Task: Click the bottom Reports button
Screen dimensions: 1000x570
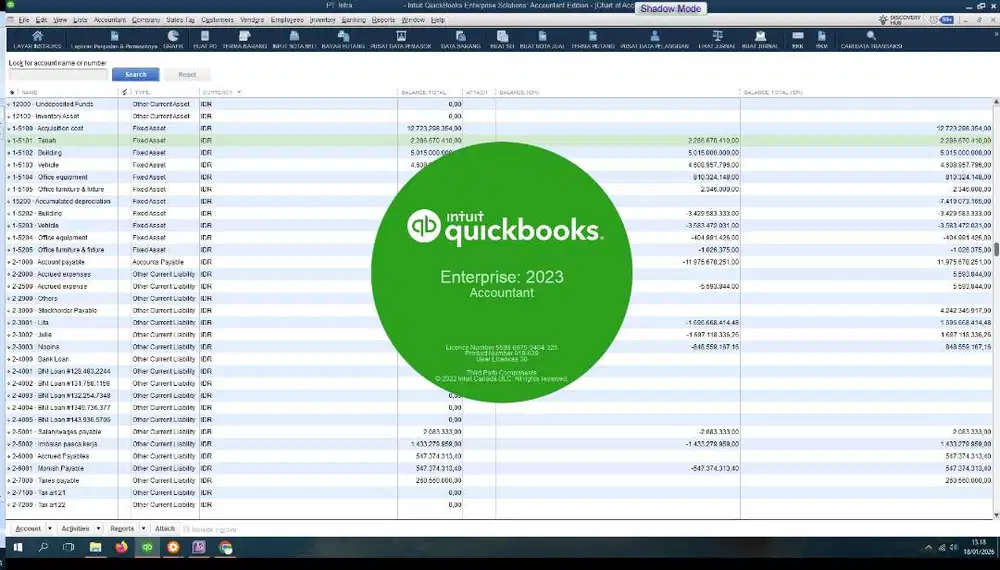Action: (x=122, y=529)
